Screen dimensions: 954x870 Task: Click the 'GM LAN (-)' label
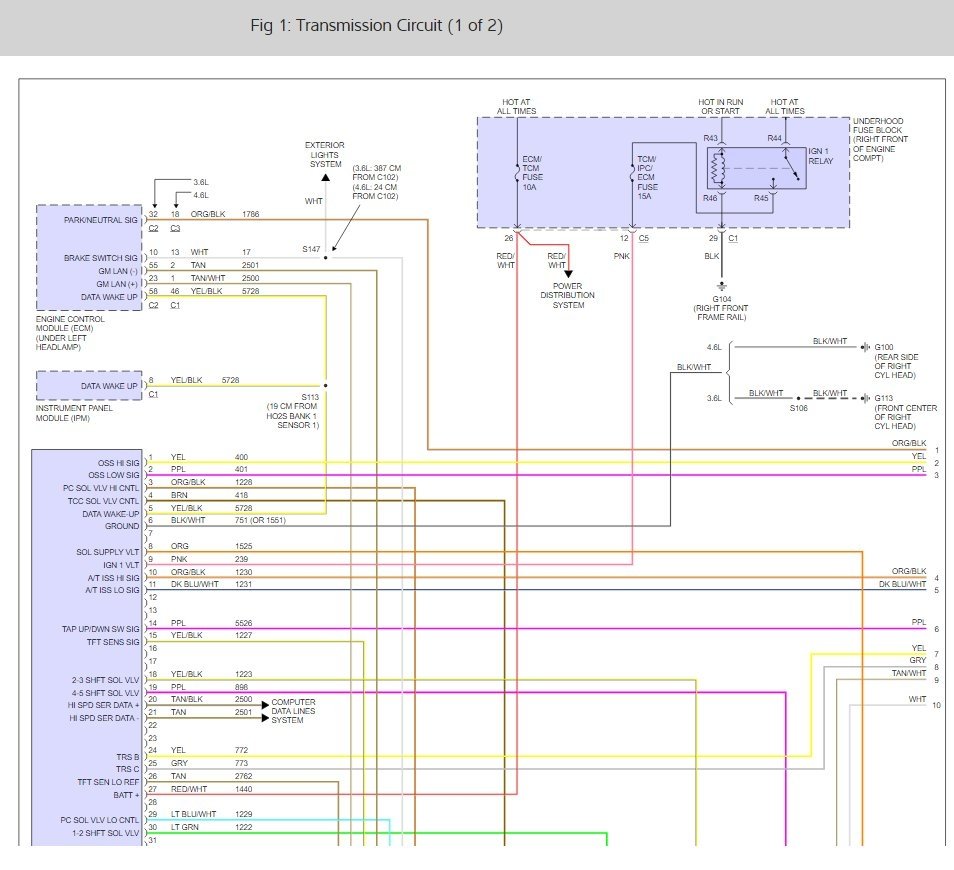(118, 271)
